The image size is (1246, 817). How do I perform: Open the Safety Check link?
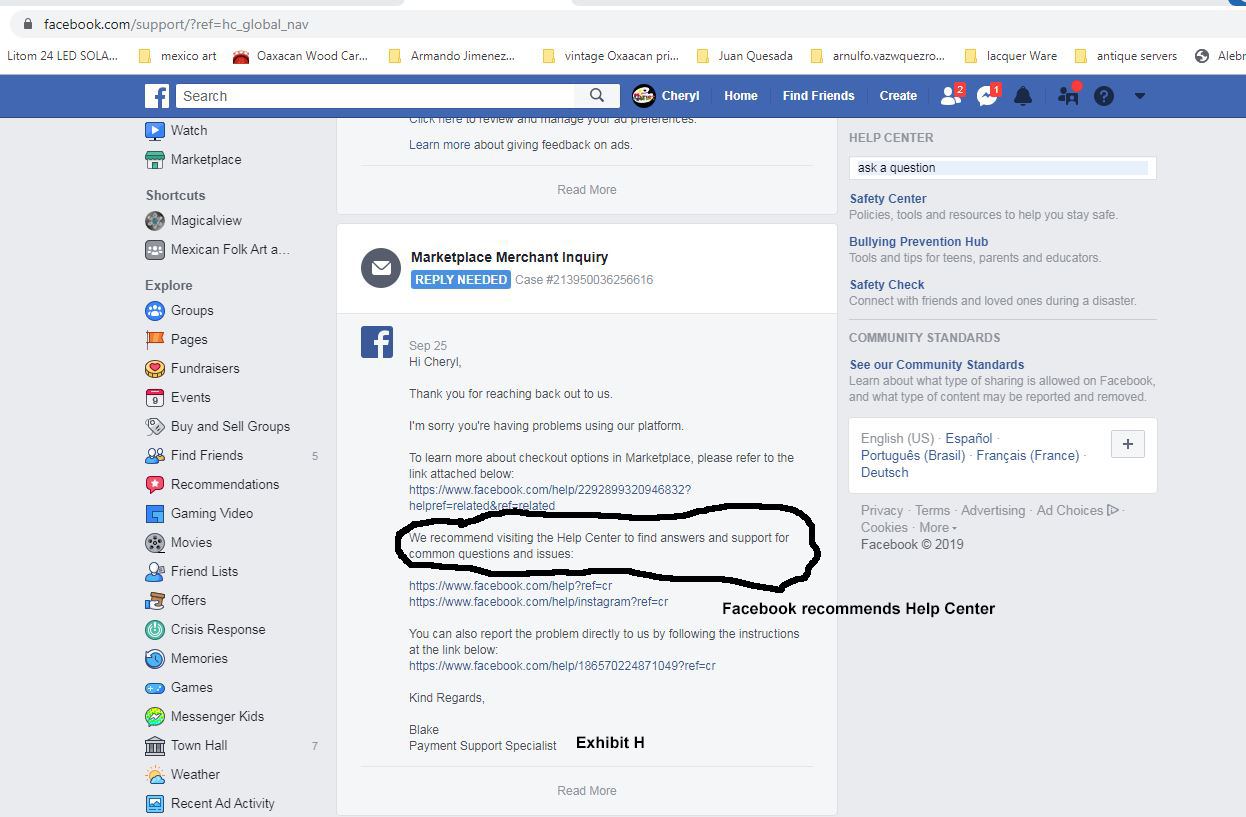click(887, 285)
